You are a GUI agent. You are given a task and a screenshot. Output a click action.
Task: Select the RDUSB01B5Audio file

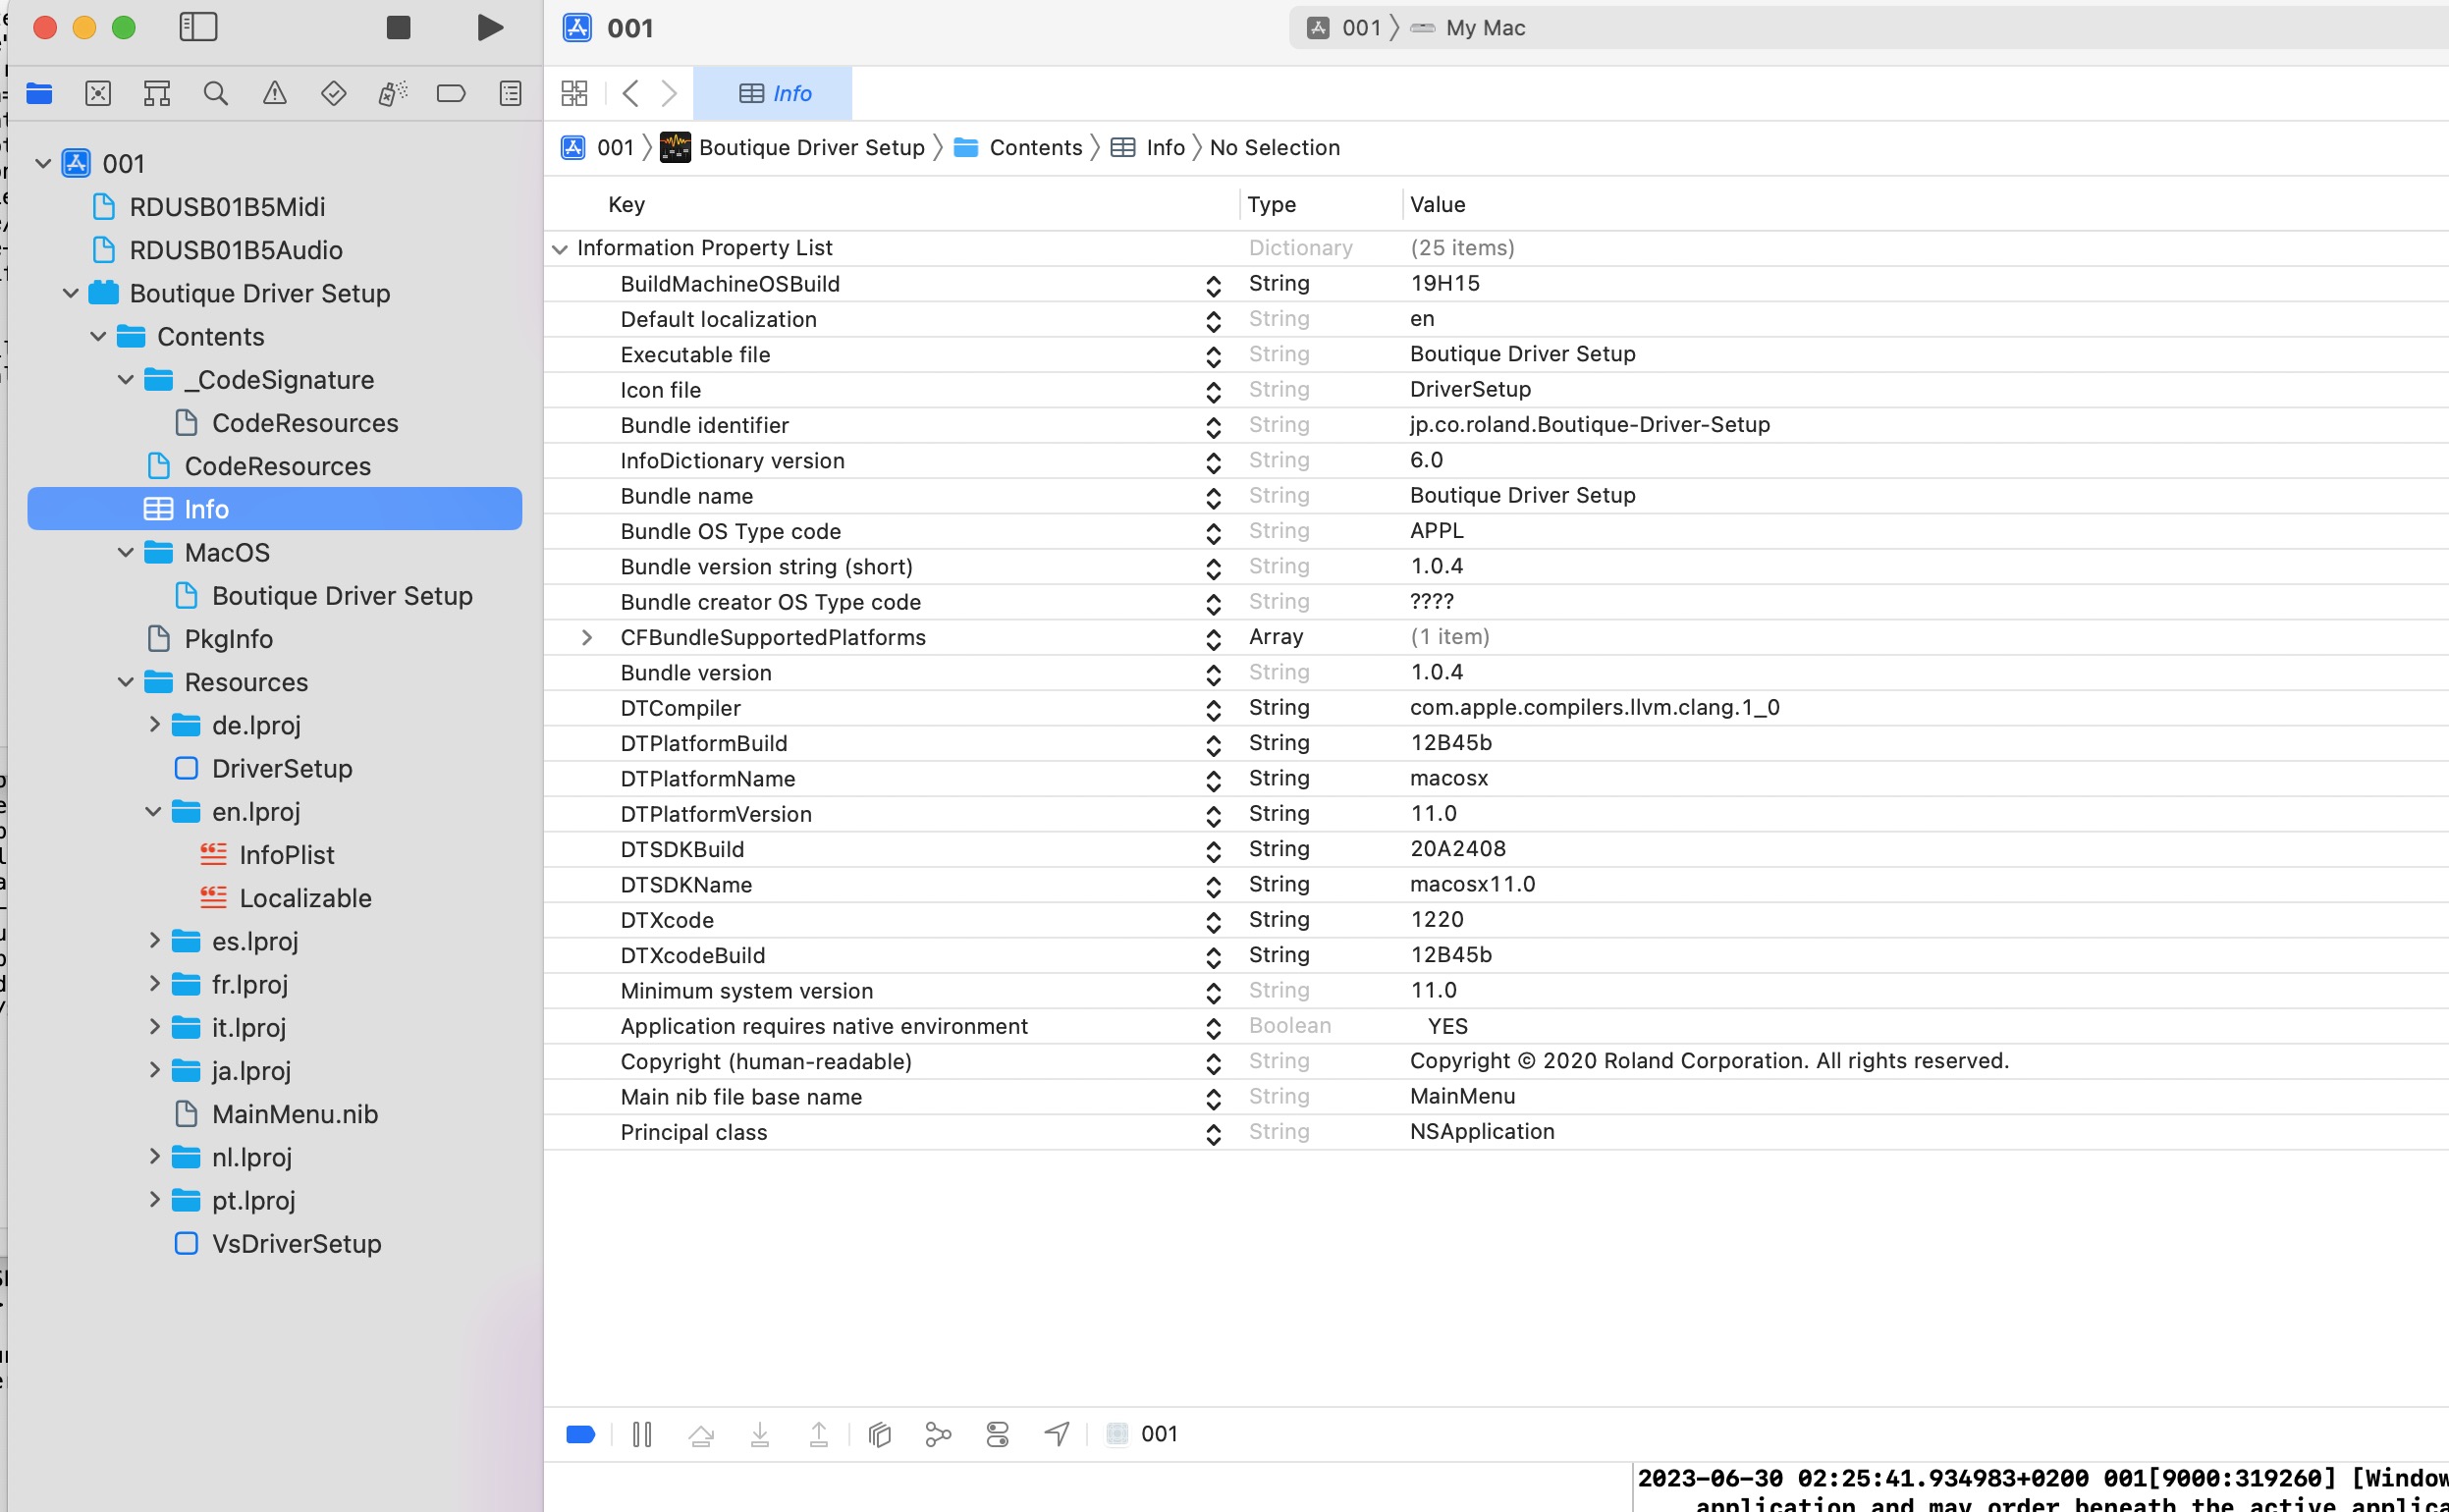pyautogui.click(x=217, y=250)
